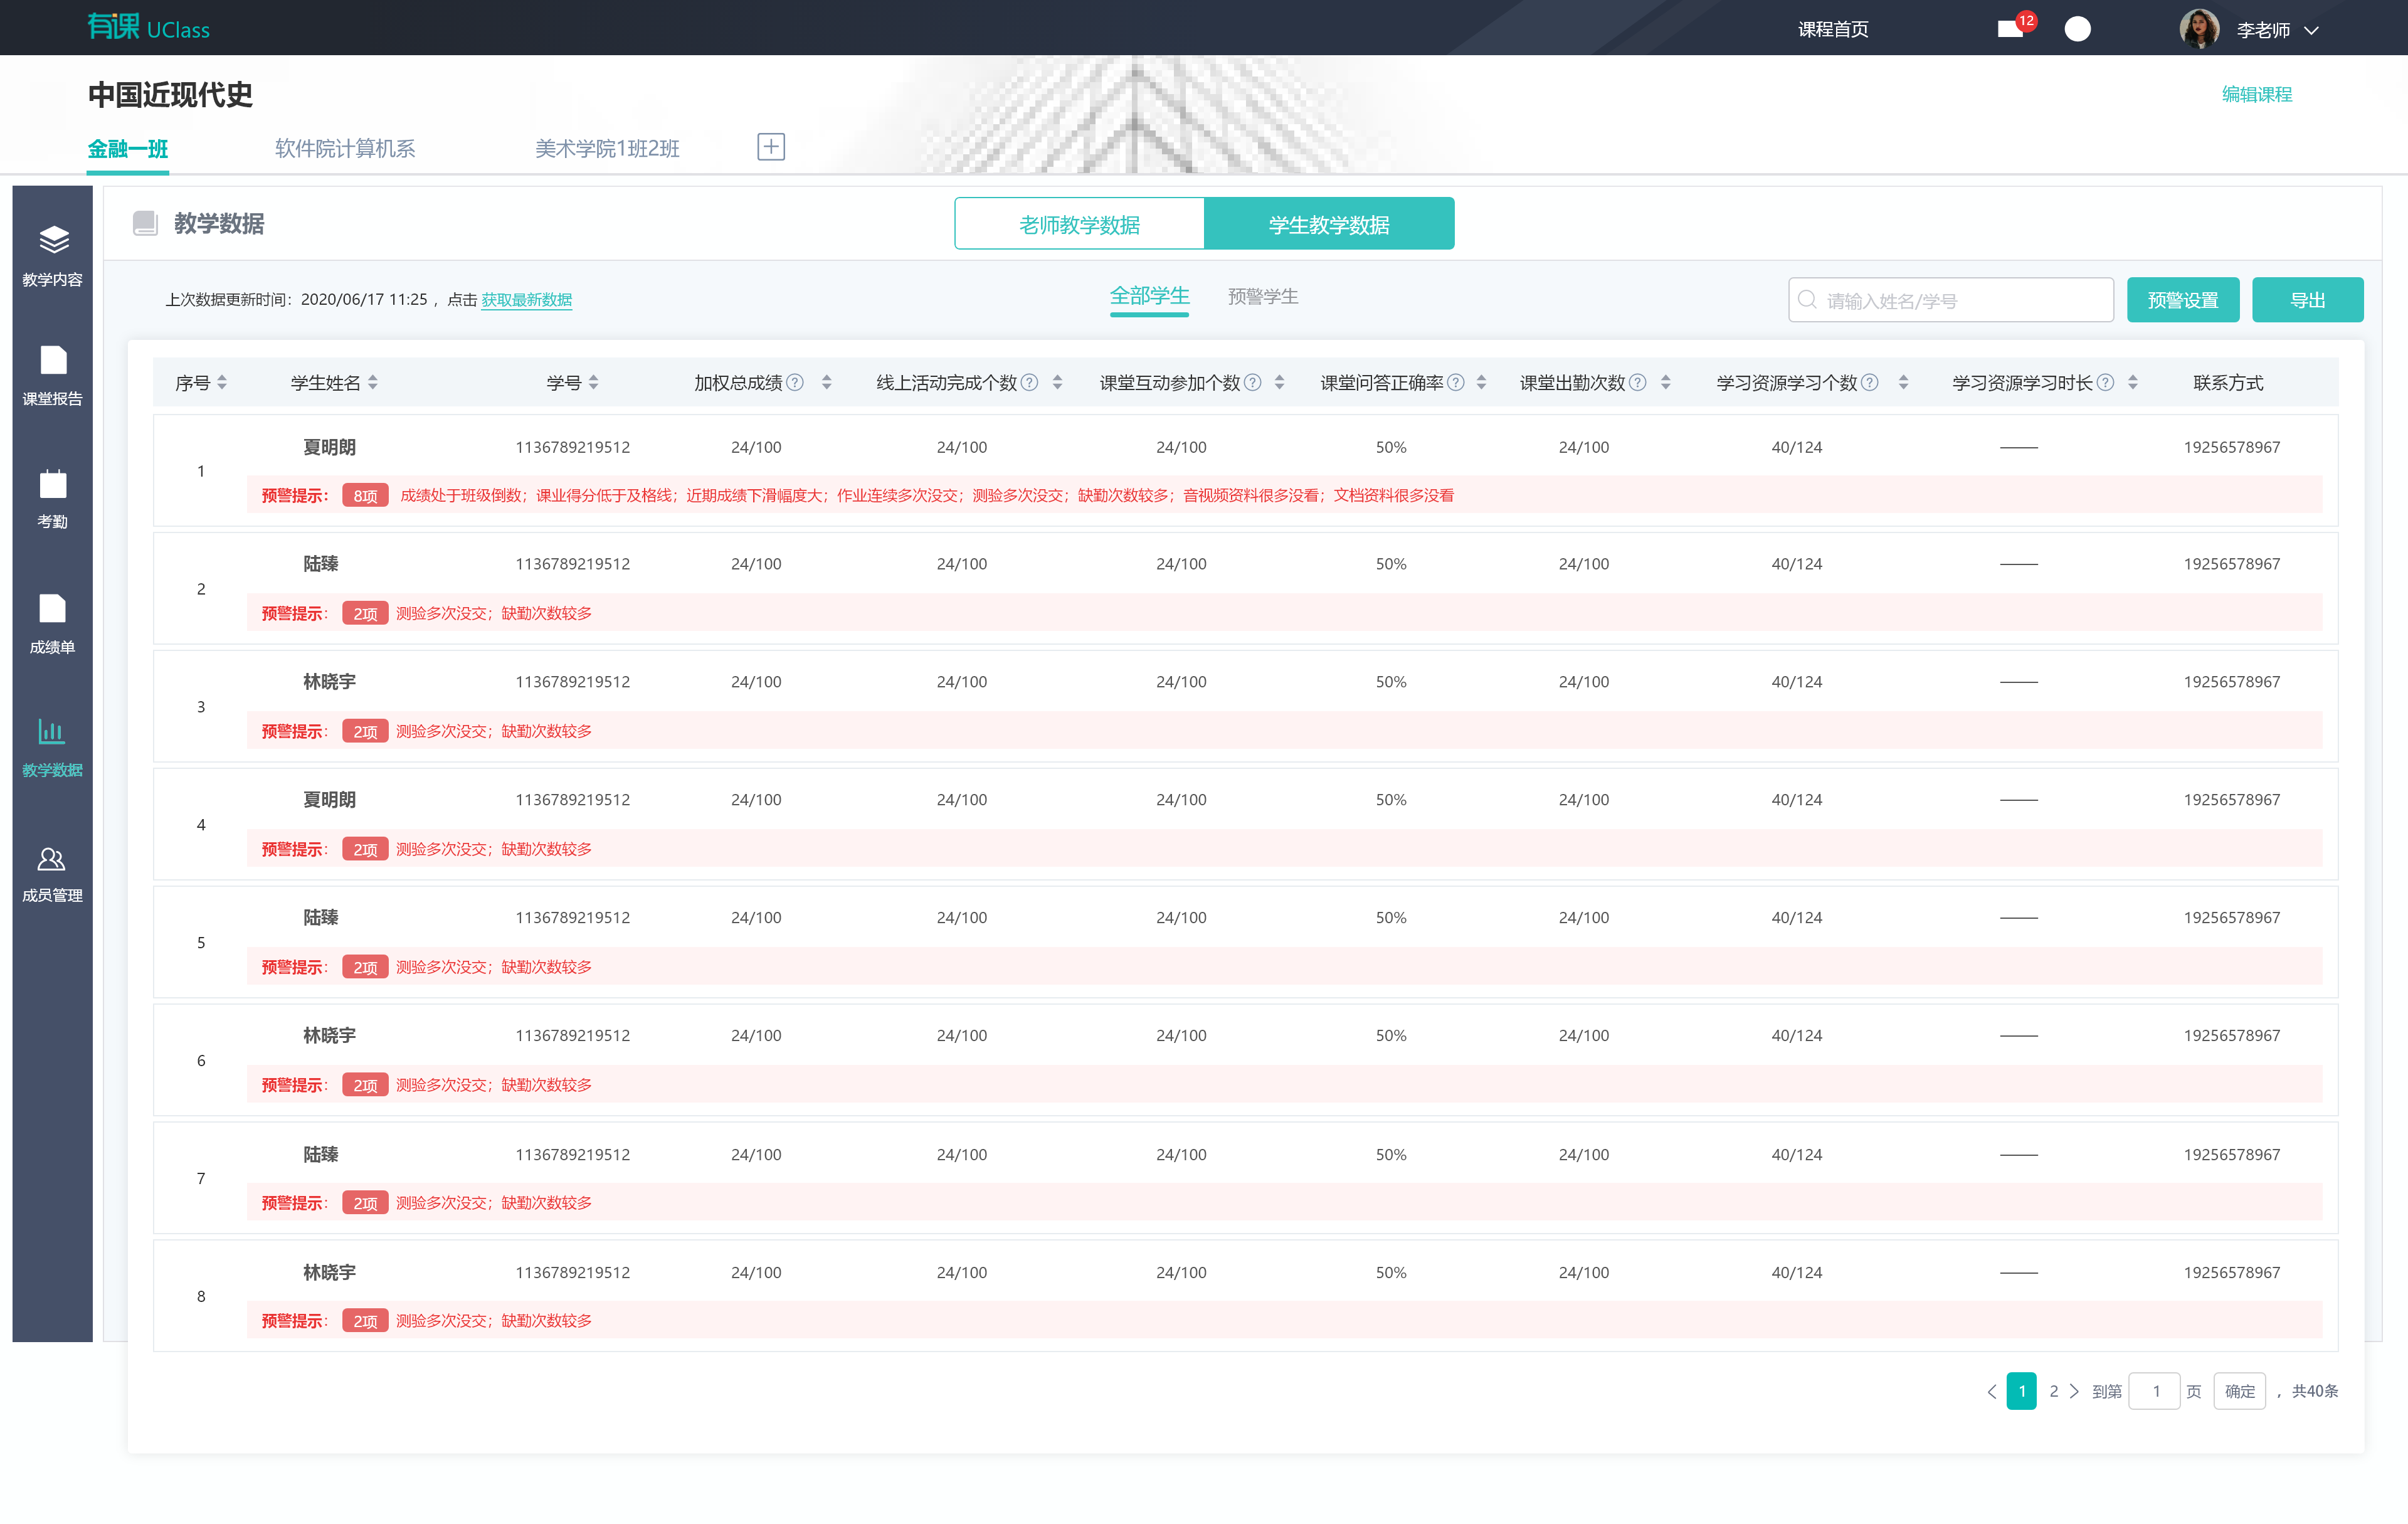Open the 课堂报告 sidebar icon
The height and width of the screenshot is (1524, 2408).
[x=53, y=361]
